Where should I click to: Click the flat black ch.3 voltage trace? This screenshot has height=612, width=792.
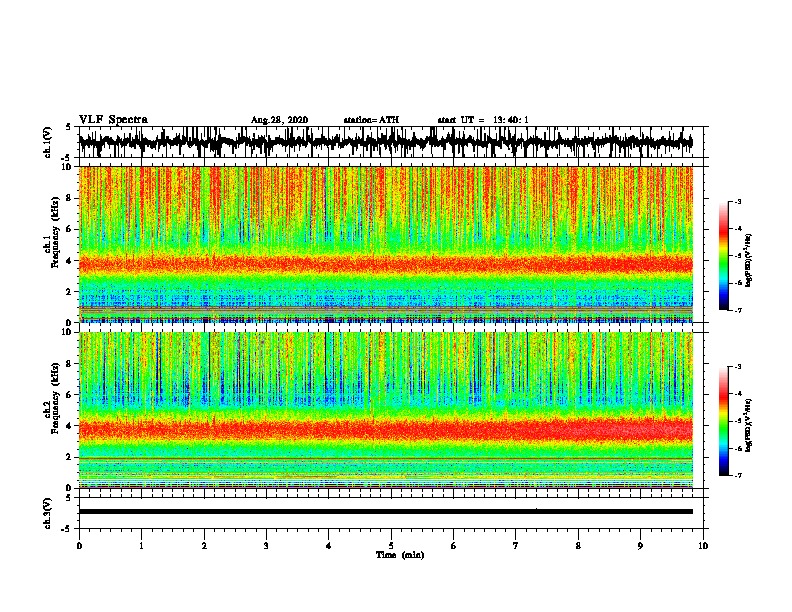386,512
